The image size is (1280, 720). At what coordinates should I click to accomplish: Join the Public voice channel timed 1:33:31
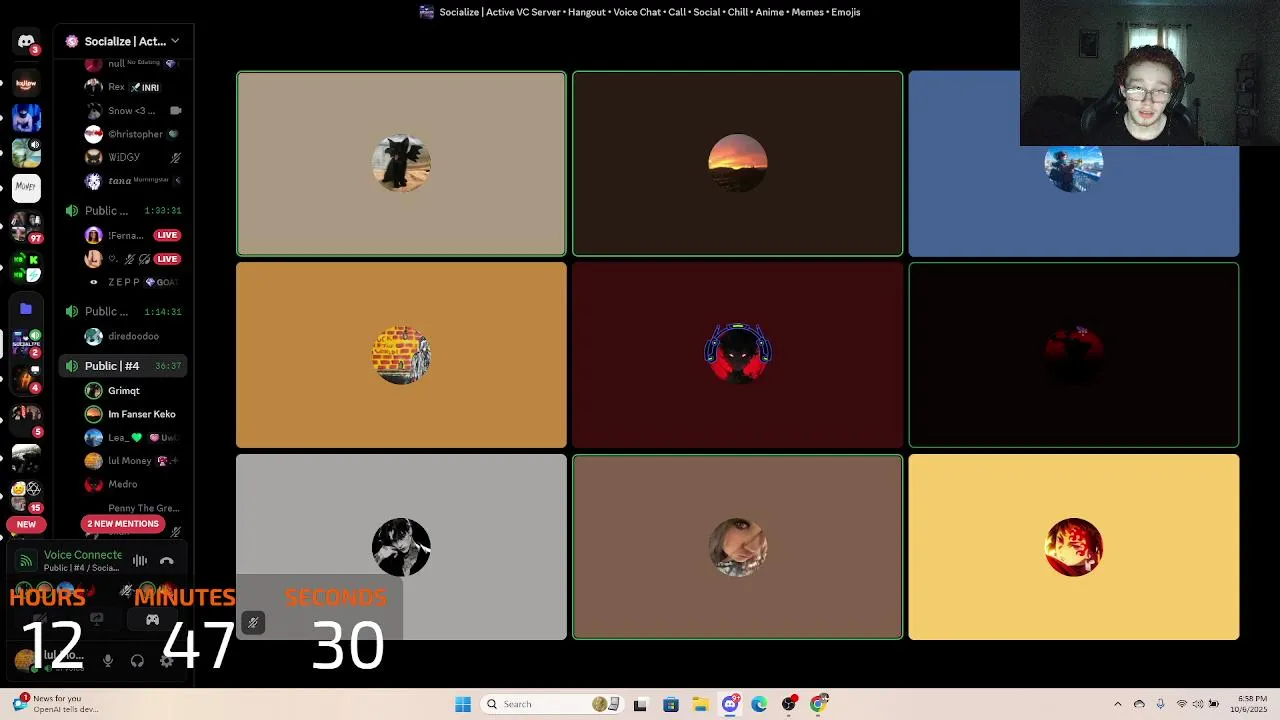(x=122, y=211)
